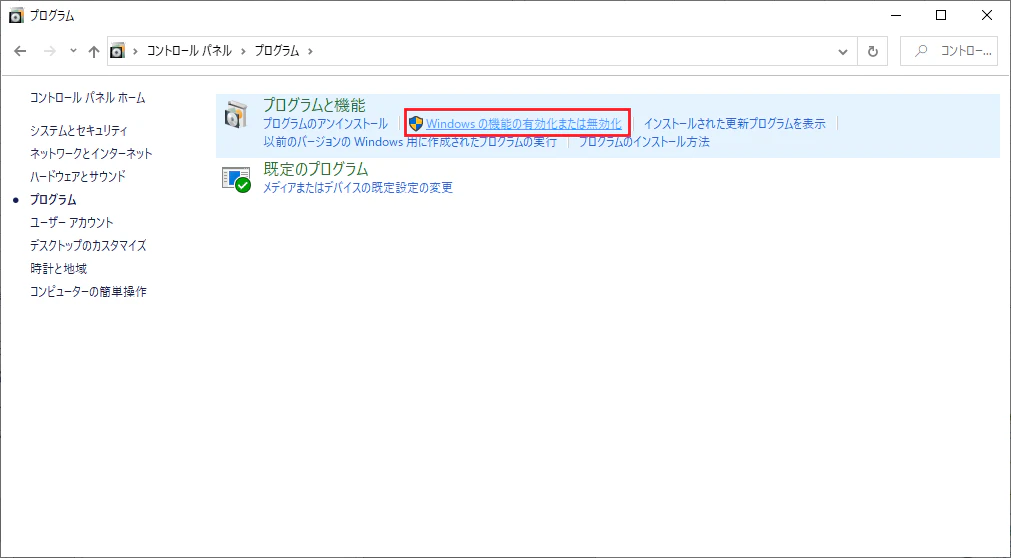
Task: Click プログラム in the address breadcrumb
Action: click(x=277, y=51)
